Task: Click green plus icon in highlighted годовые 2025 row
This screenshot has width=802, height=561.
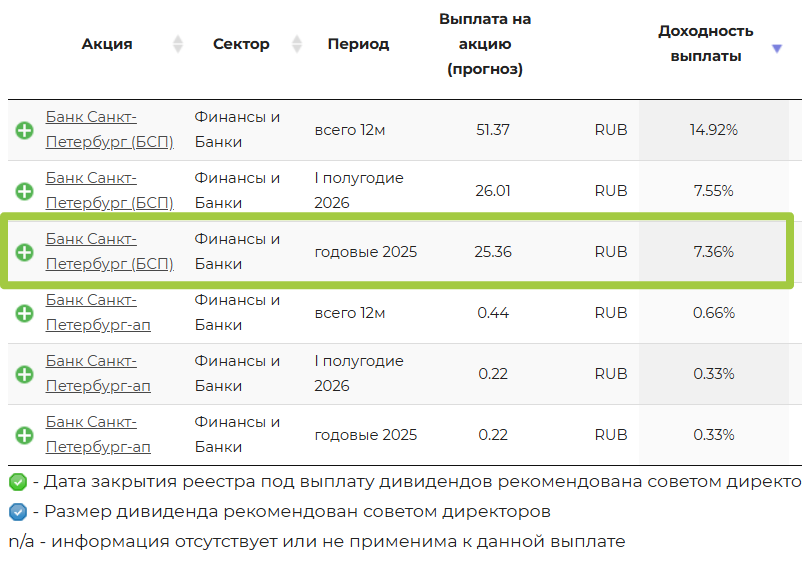Action: [24, 252]
